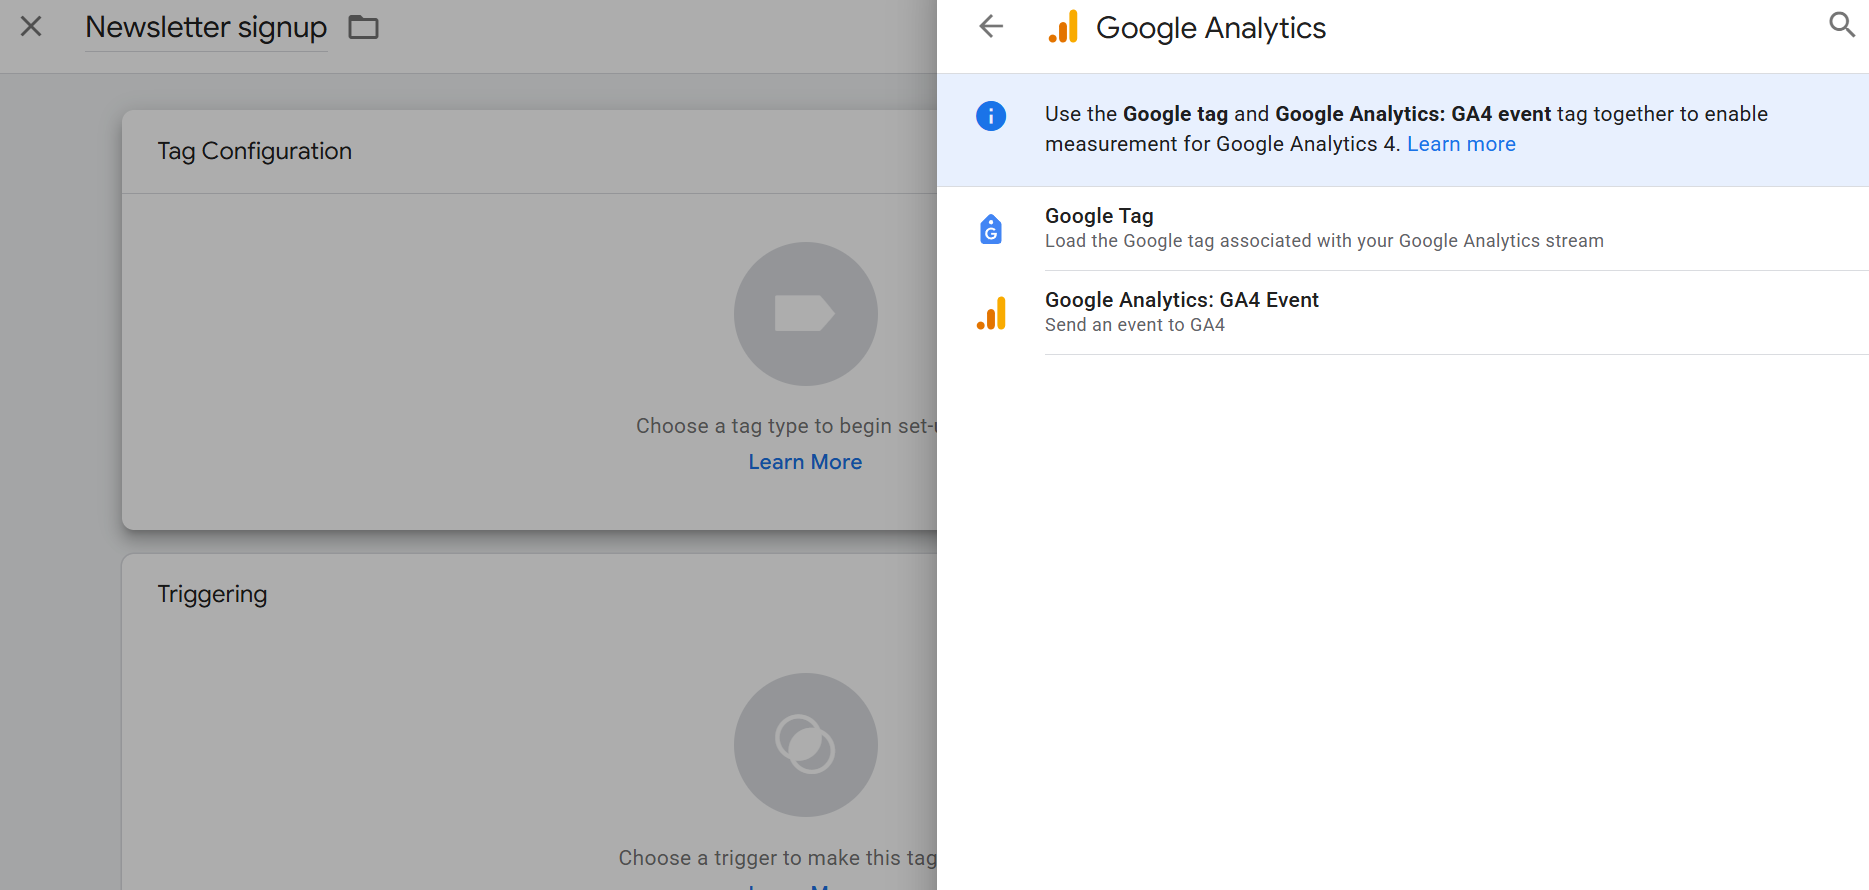Click 'Choose a trigger to make this tag' text
Viewport: 1869px width, 890px height.
777,858
